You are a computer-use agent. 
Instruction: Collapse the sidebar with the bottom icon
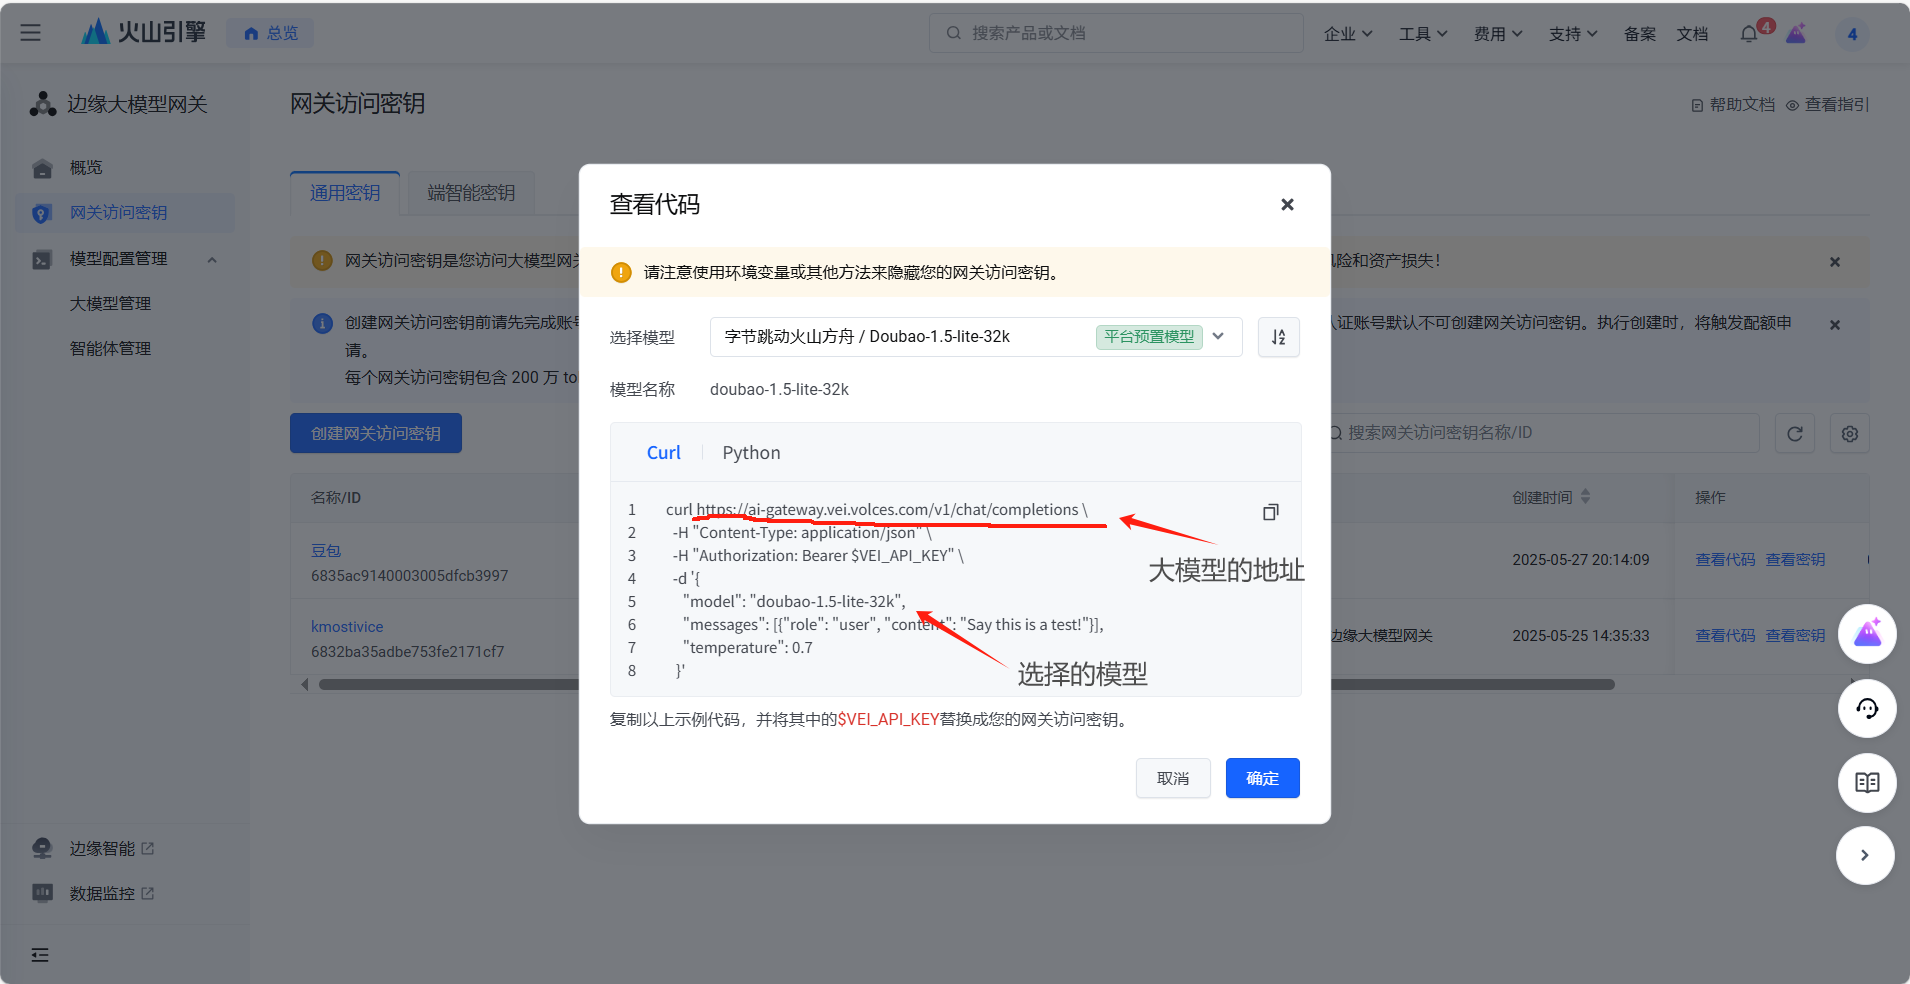click(x=40, y=955)
